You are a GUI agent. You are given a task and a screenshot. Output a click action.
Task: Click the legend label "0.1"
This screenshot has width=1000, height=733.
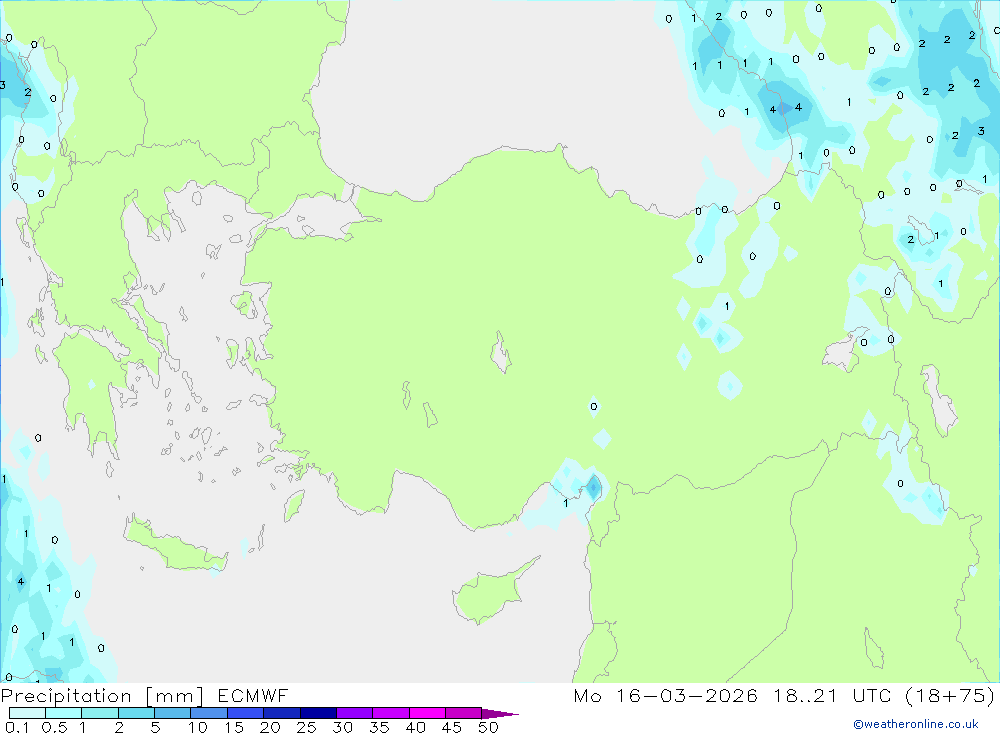17,727
